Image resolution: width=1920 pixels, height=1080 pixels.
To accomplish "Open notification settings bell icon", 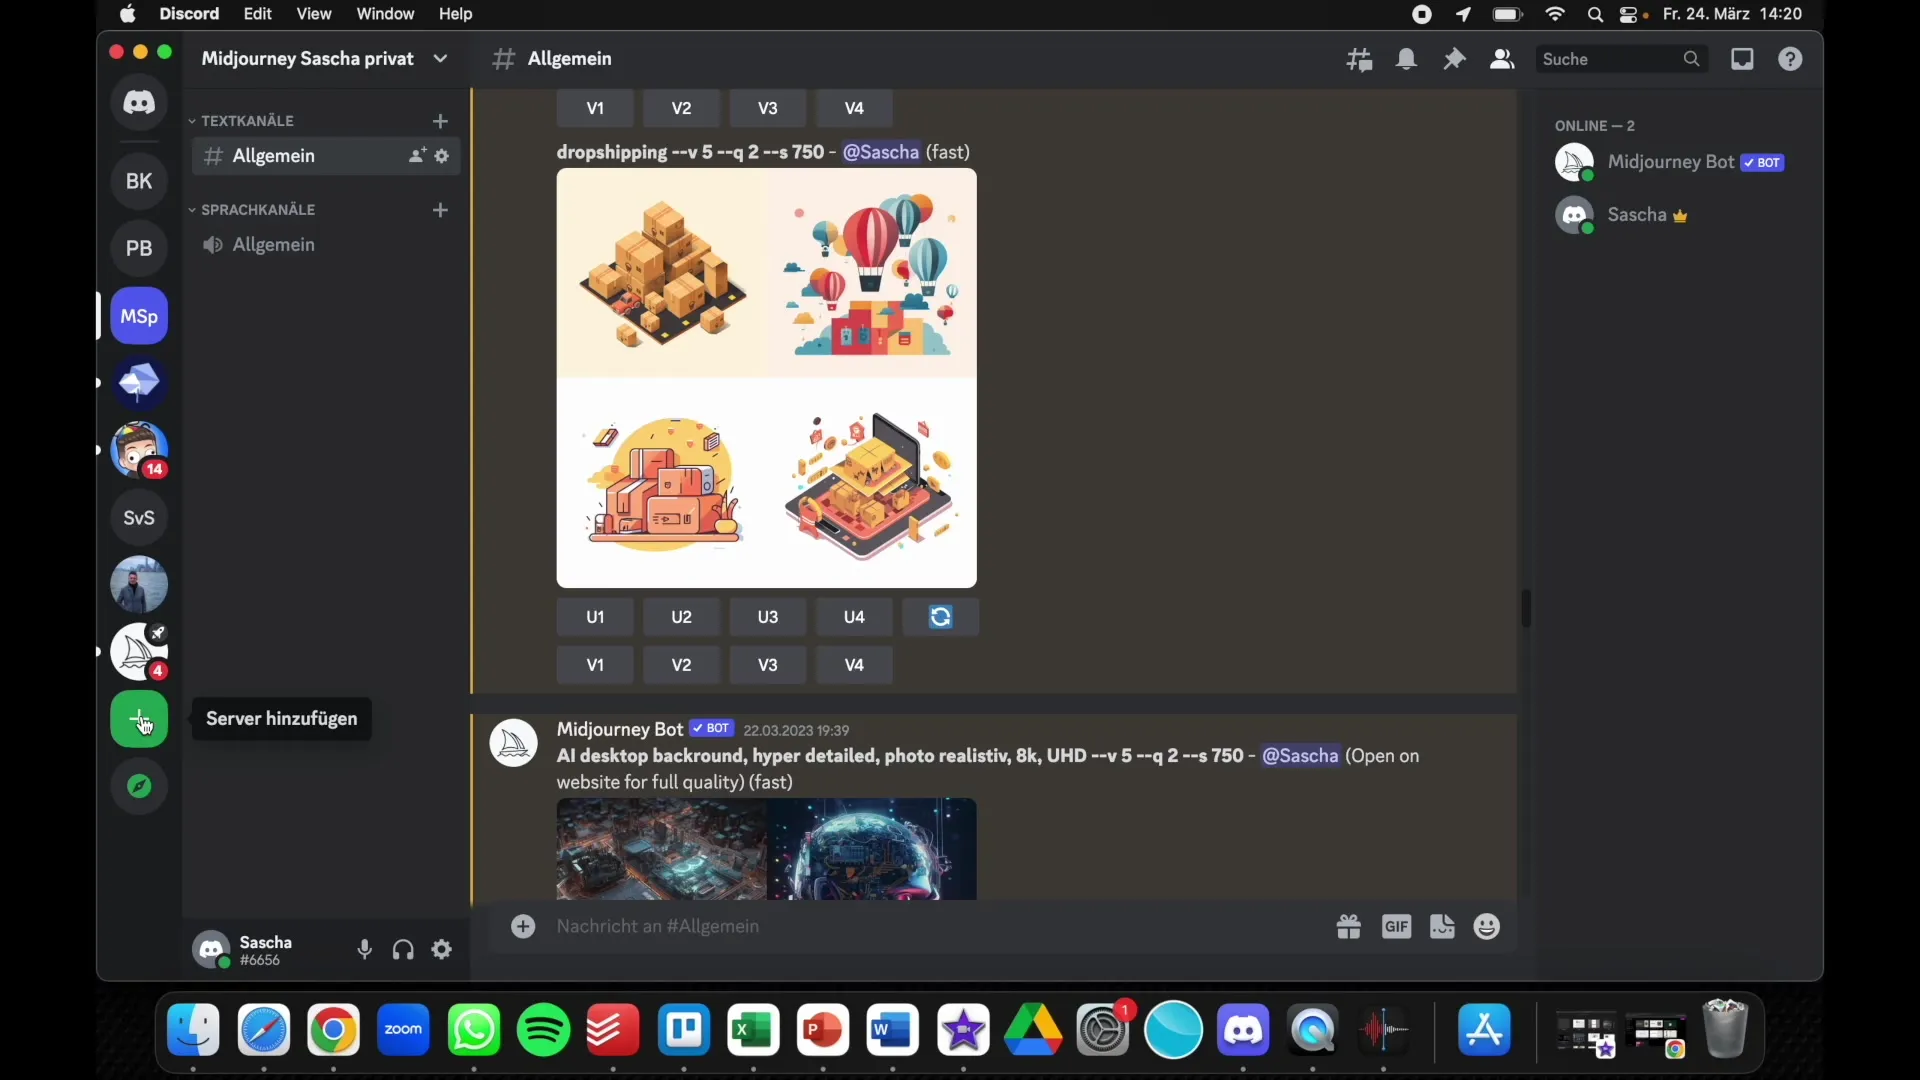I will [x=1407, y=60].
